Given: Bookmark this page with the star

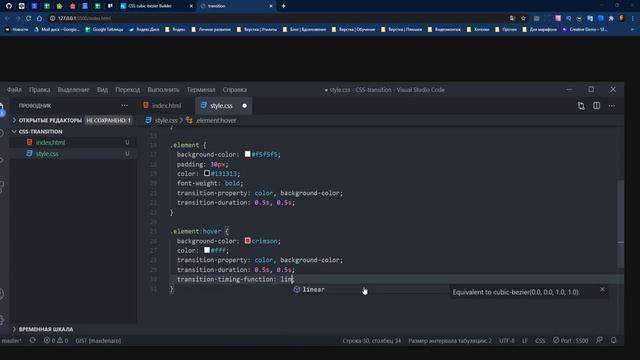Looking at the screenshot, I should pos(523,18).
